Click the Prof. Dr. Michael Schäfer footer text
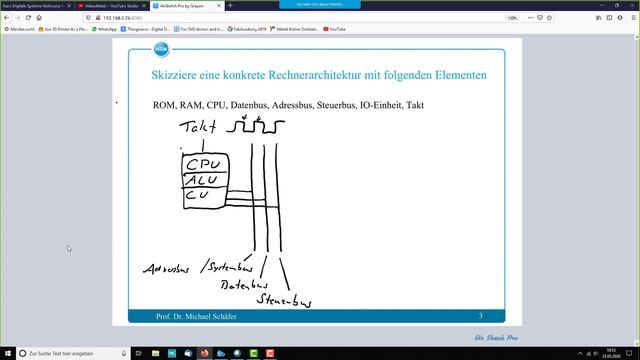 (196, 316)
